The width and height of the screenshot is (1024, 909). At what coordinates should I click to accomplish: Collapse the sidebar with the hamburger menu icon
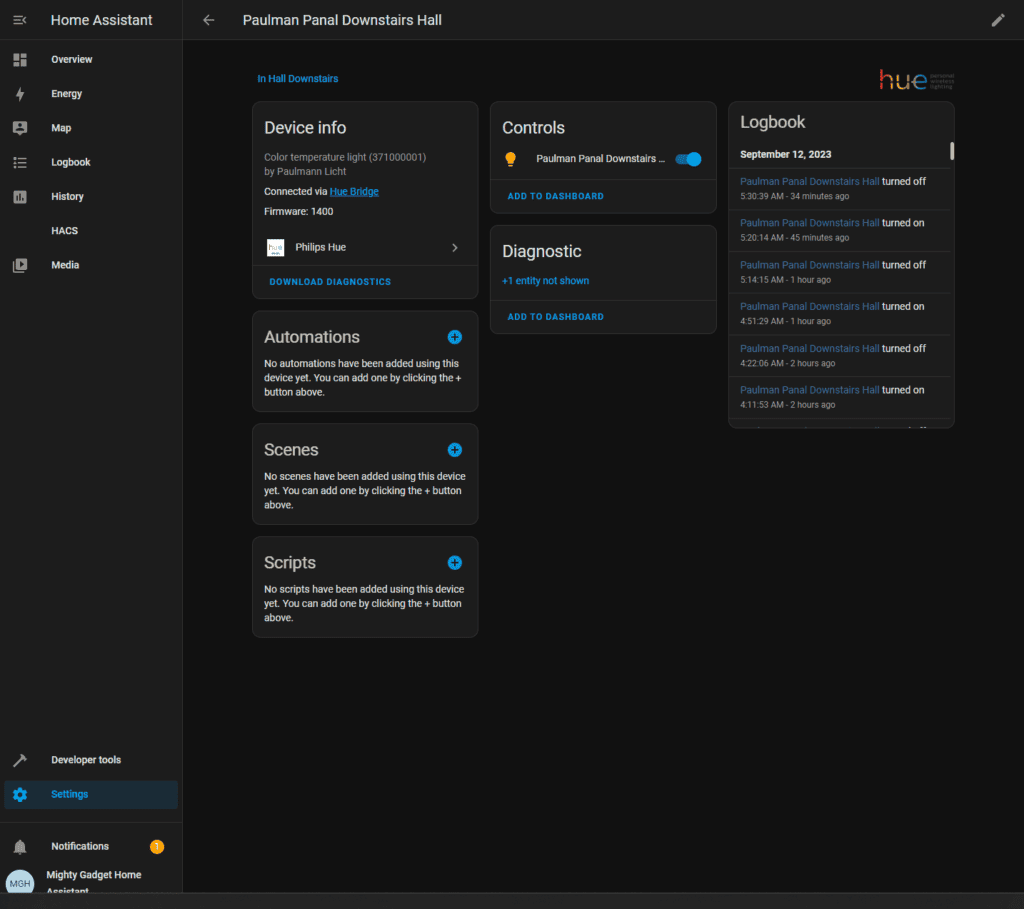pyautogui.click(x=19, y=20)
